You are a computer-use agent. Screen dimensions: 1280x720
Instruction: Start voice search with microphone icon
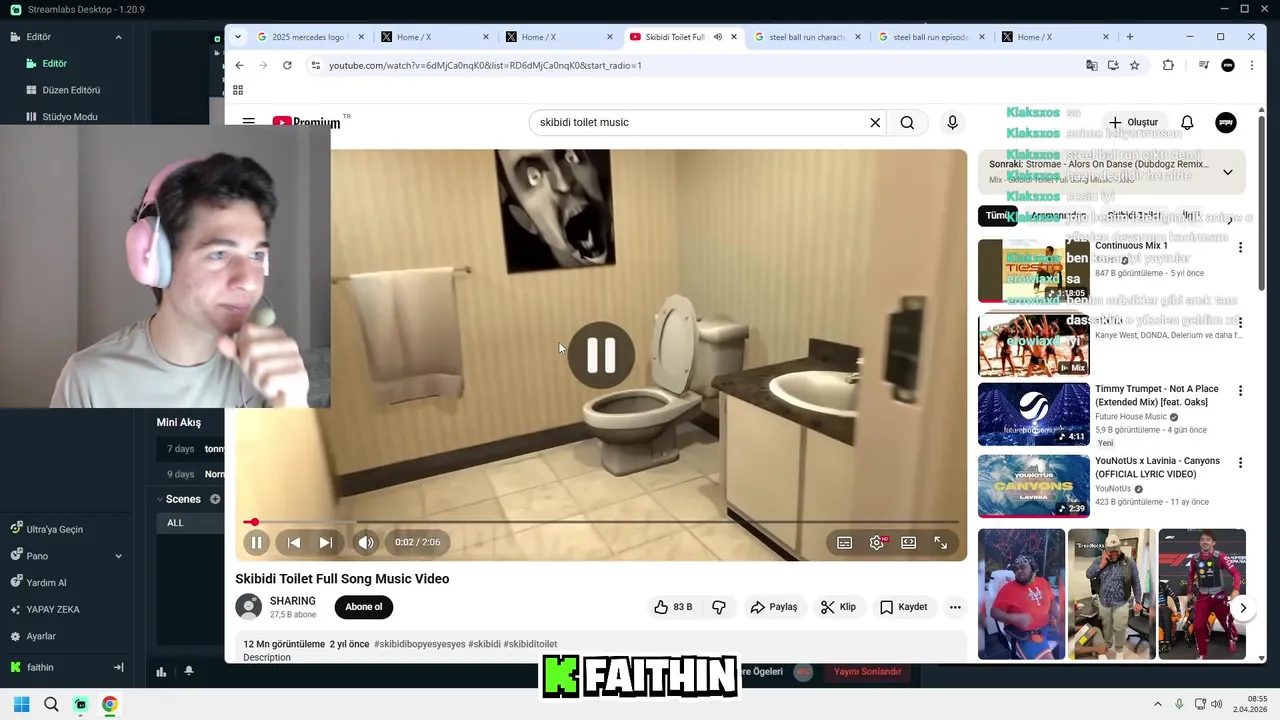pyautogui.click(x=952, y=122)
